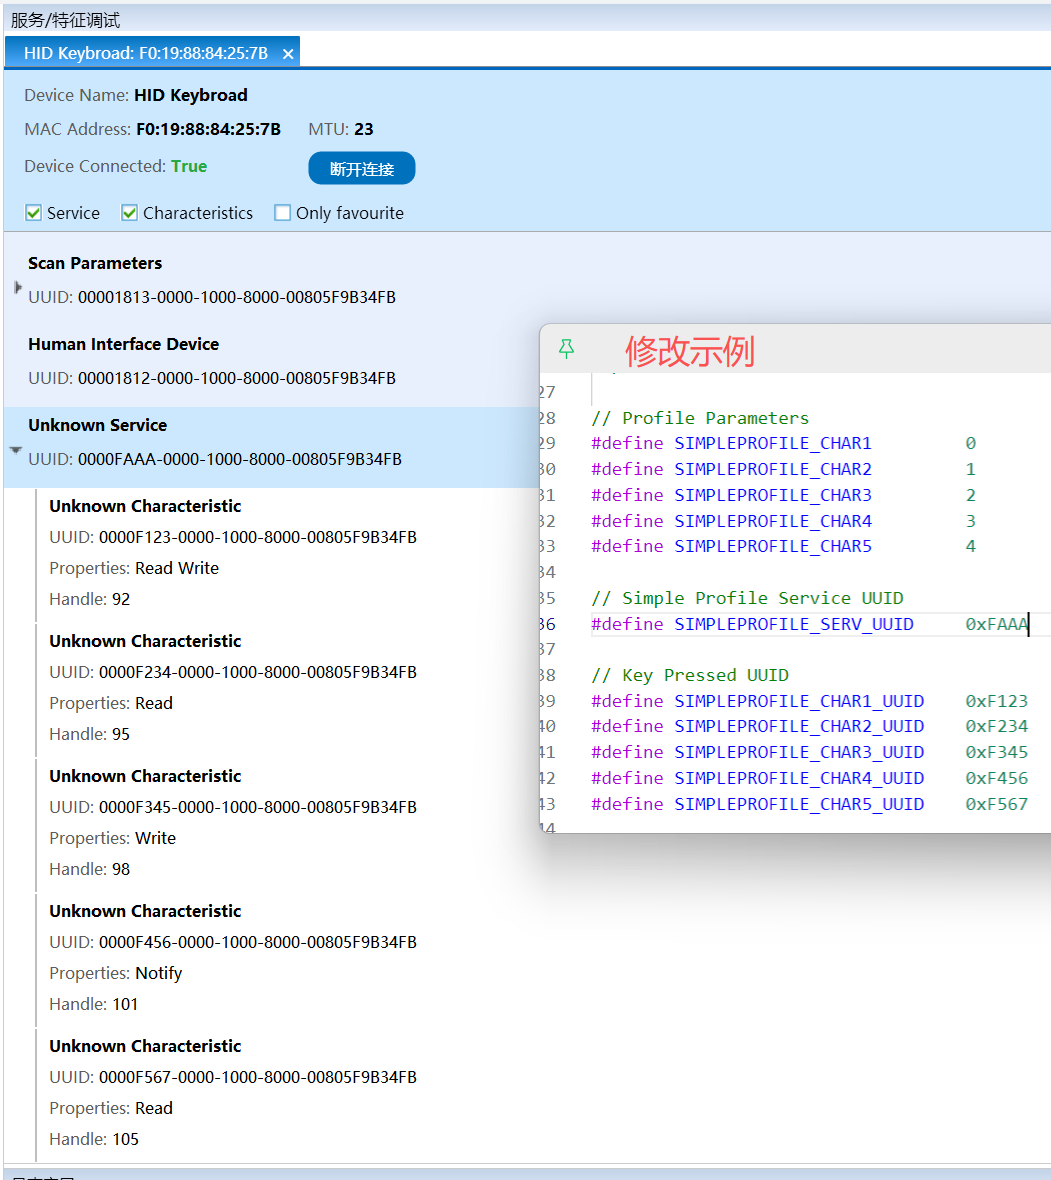Click the 服务/特征调试 panel title
This screenshot has width=1051, height=1180.
pos(65,20)
